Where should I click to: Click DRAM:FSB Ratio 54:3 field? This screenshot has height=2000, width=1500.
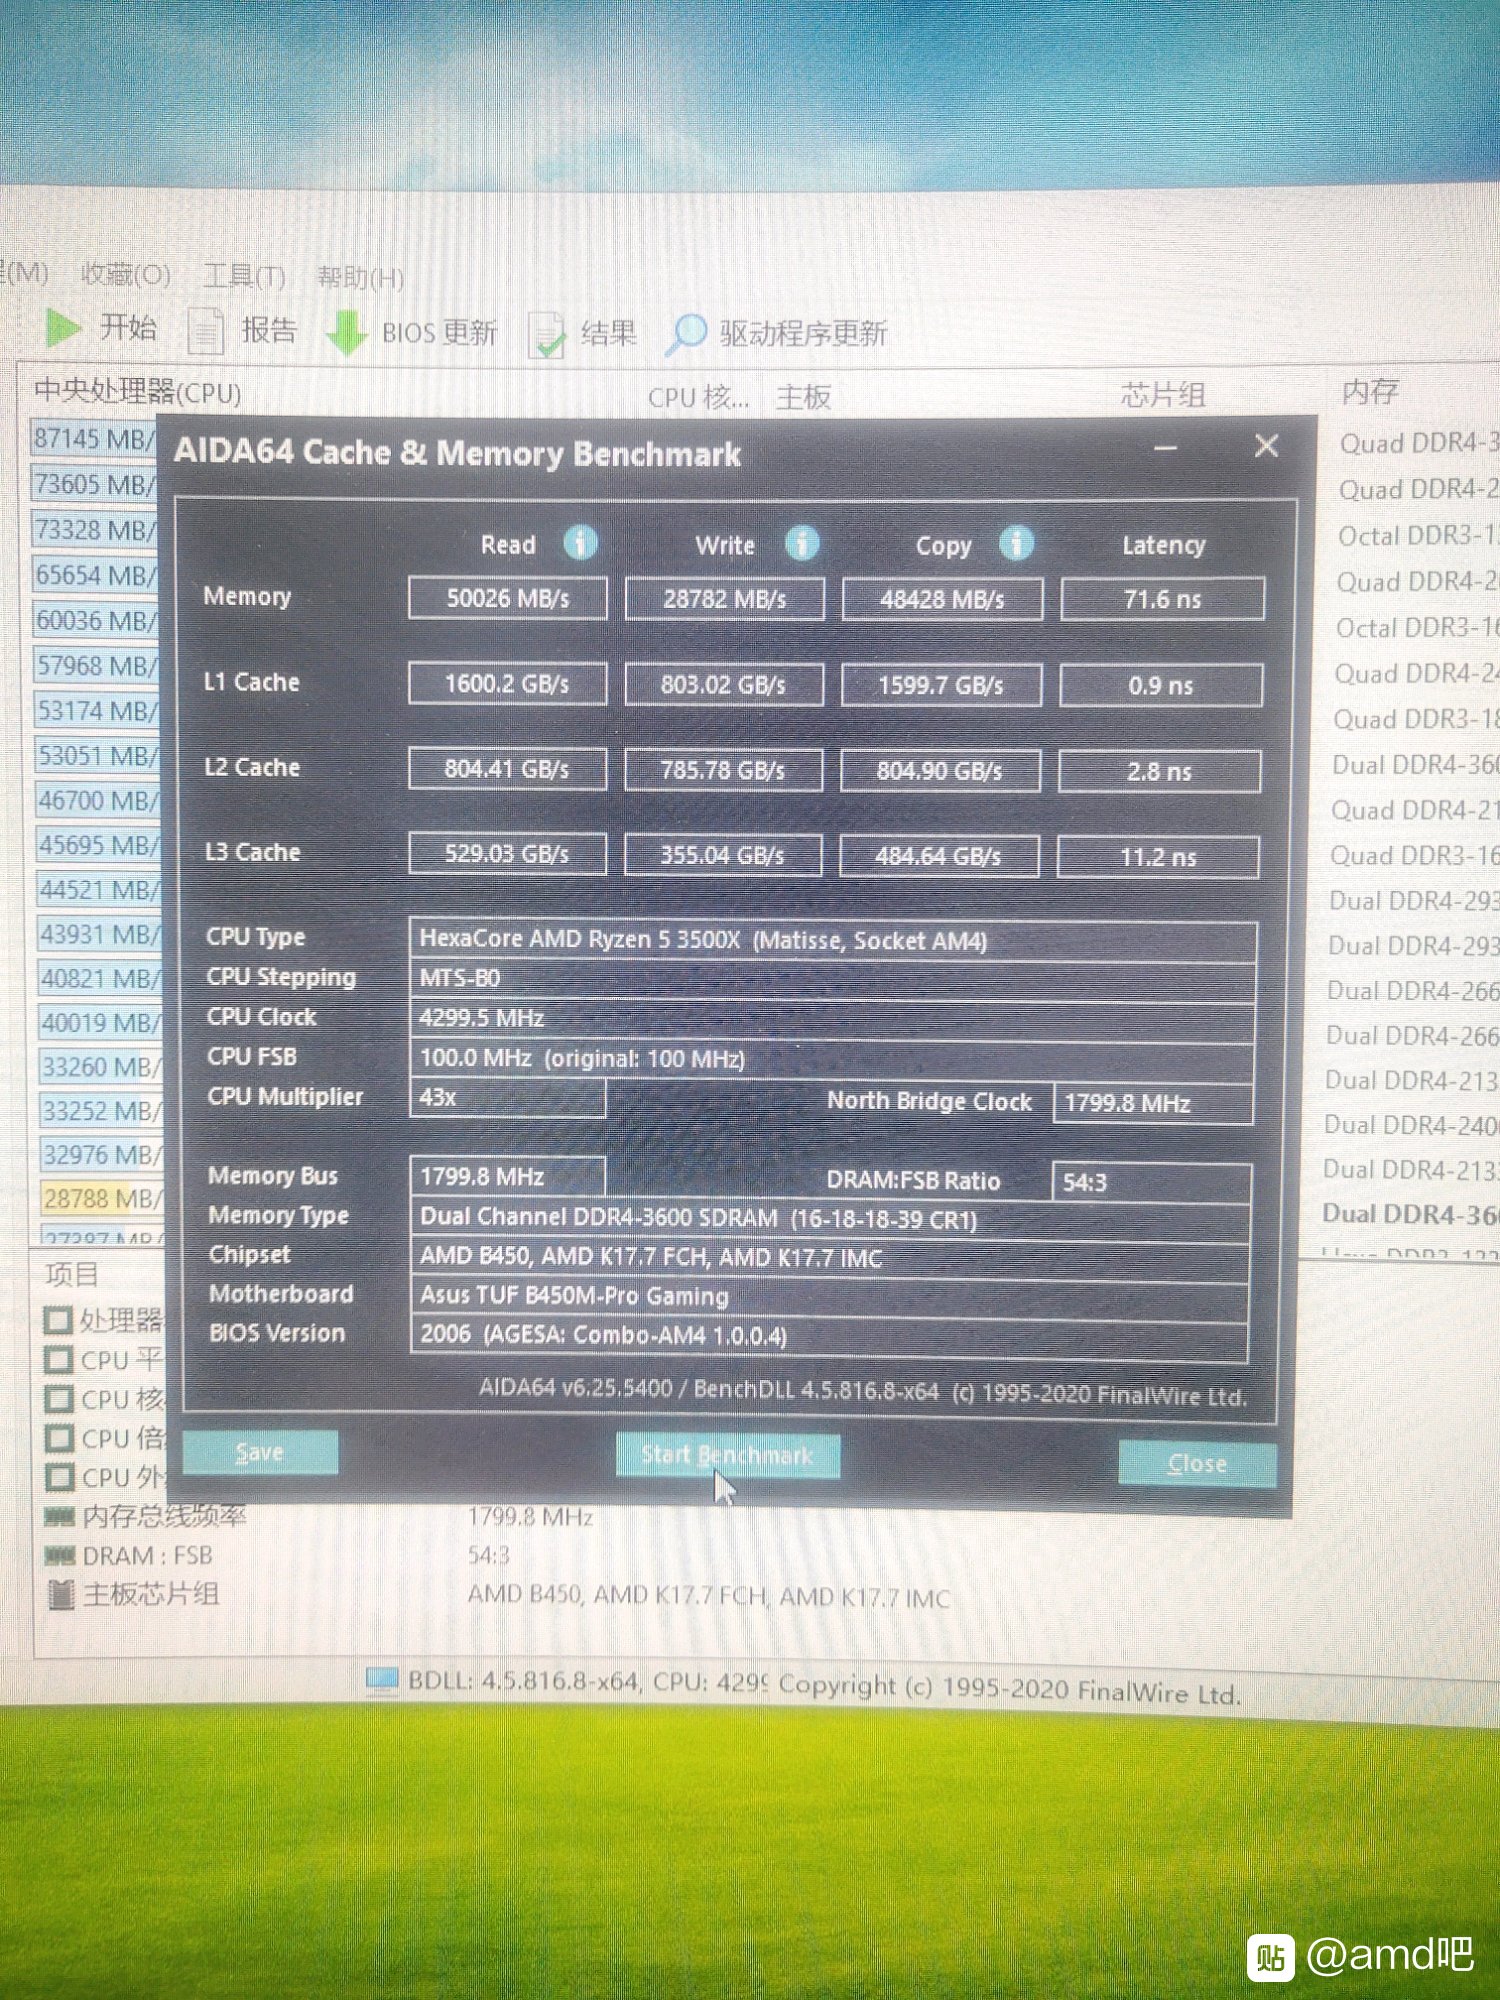[x=1151, y=1183]
